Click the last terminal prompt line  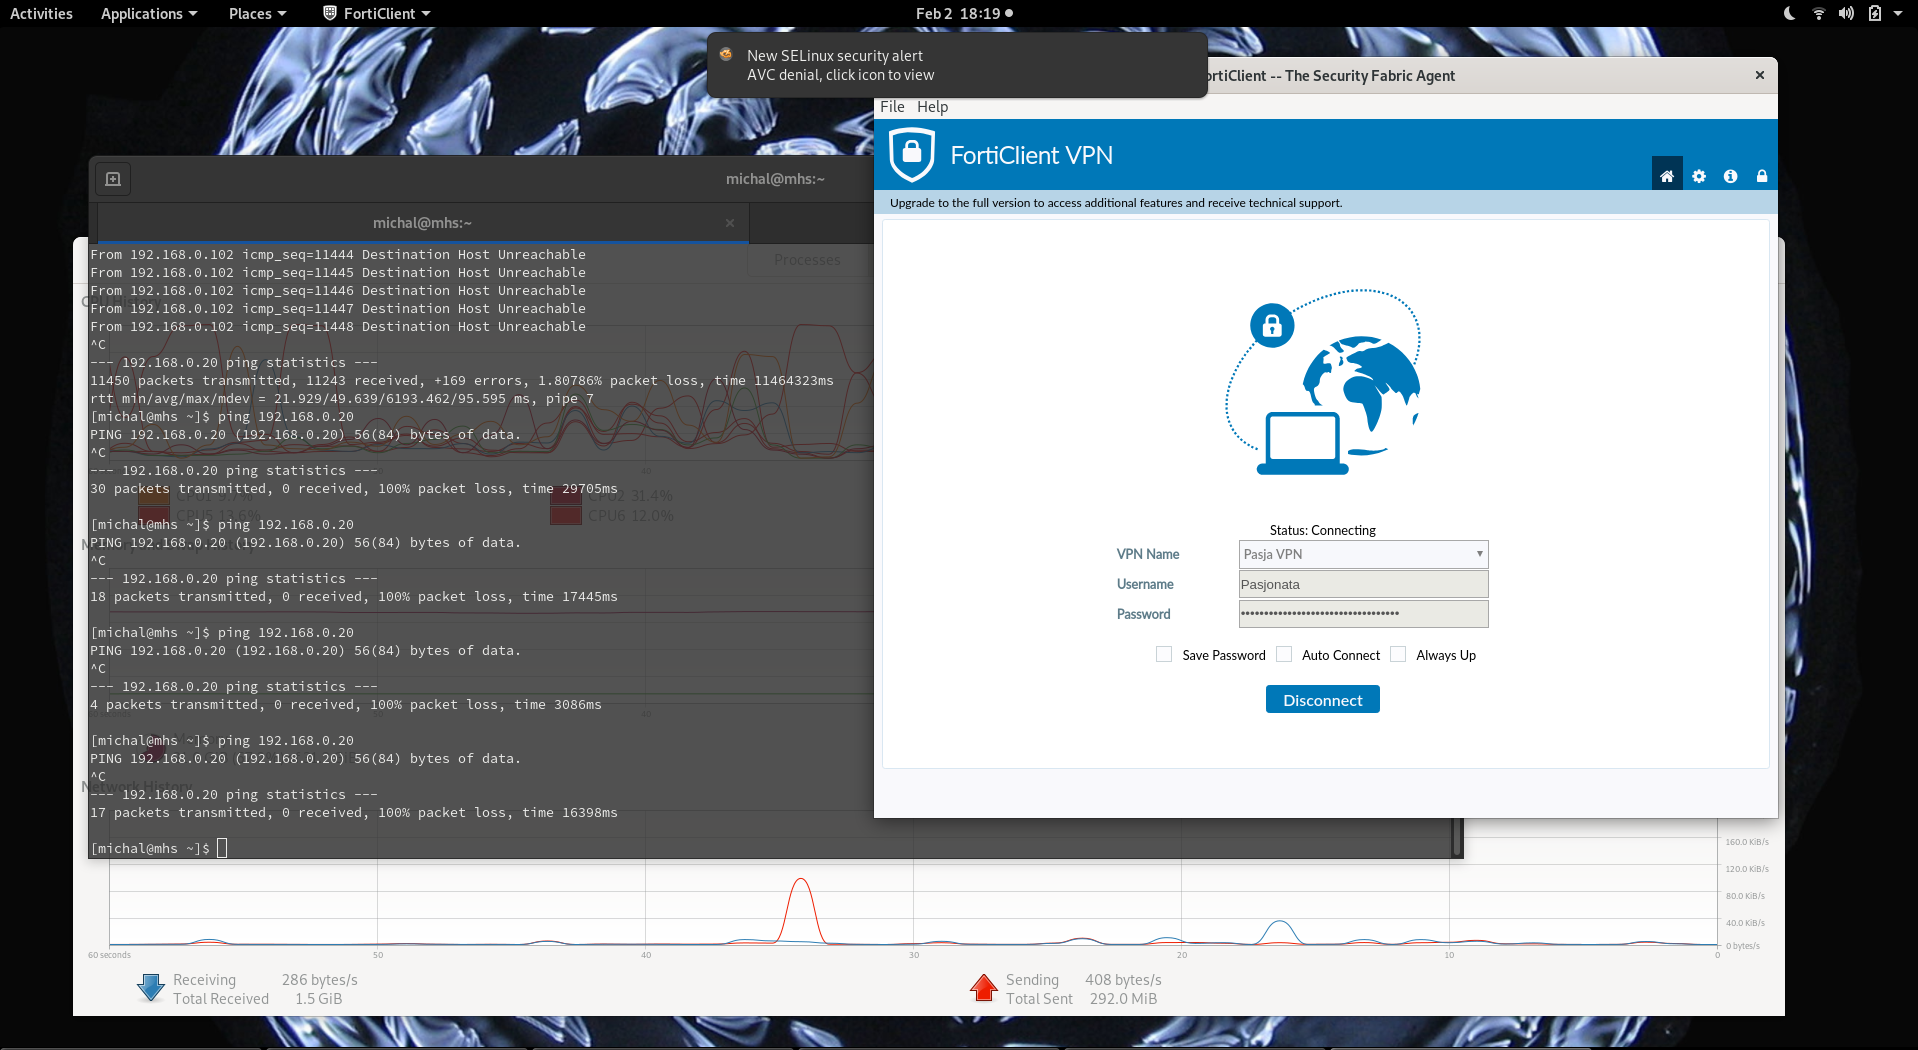159,848
